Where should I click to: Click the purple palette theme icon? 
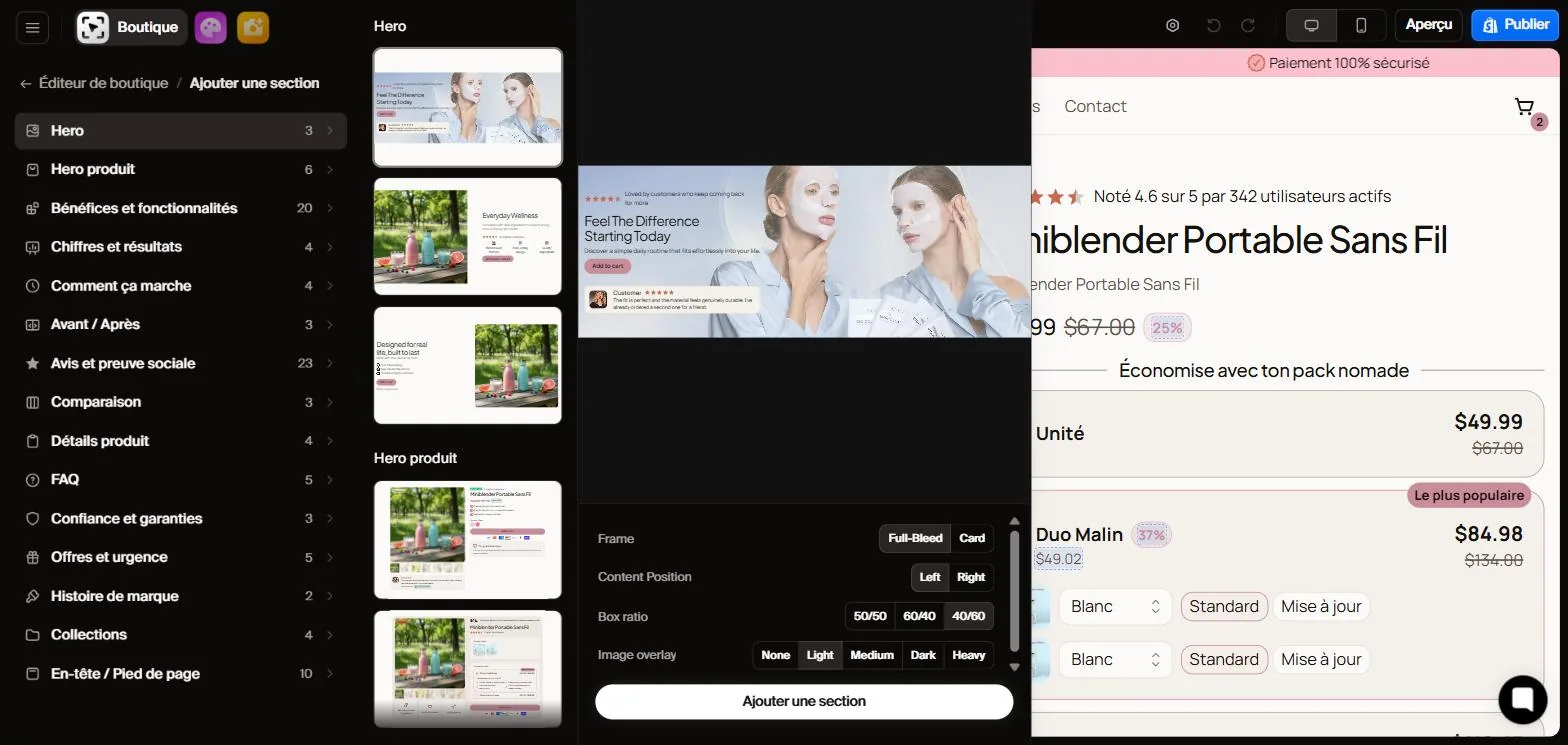210,27
